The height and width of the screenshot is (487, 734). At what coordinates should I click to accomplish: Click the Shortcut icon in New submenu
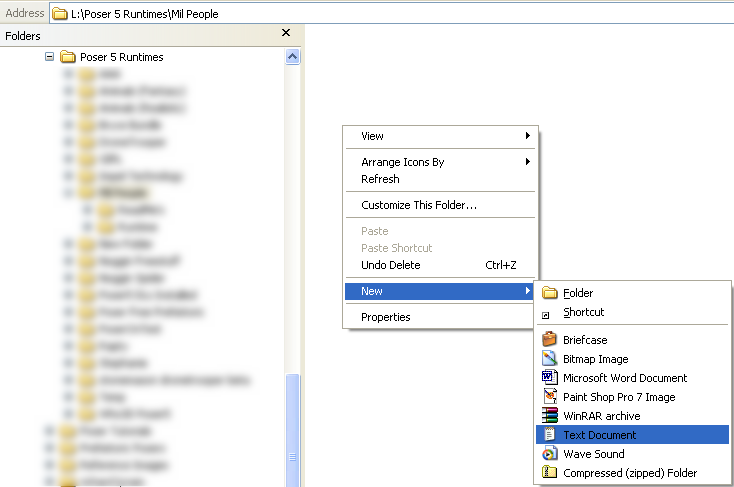[546, 314]
